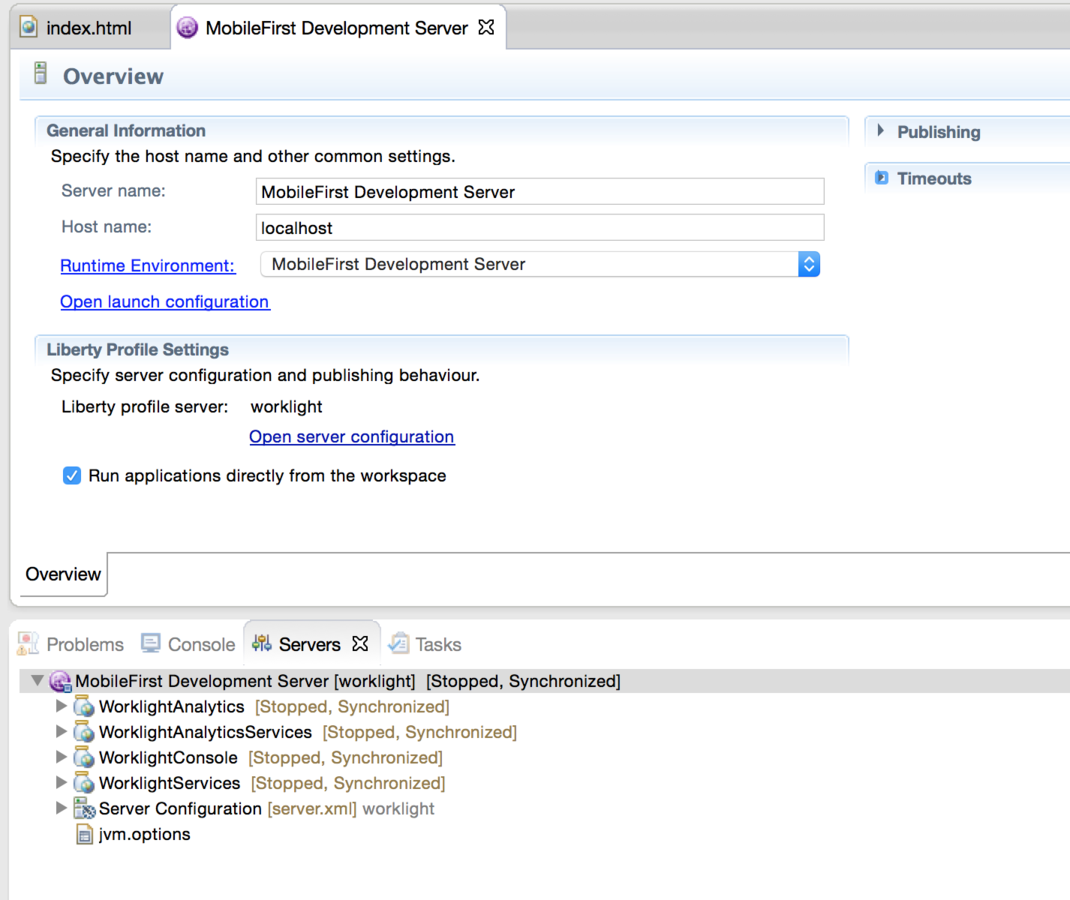Click the index.html file icon
The image size is (1070, 900).
[x=29, y=27]
